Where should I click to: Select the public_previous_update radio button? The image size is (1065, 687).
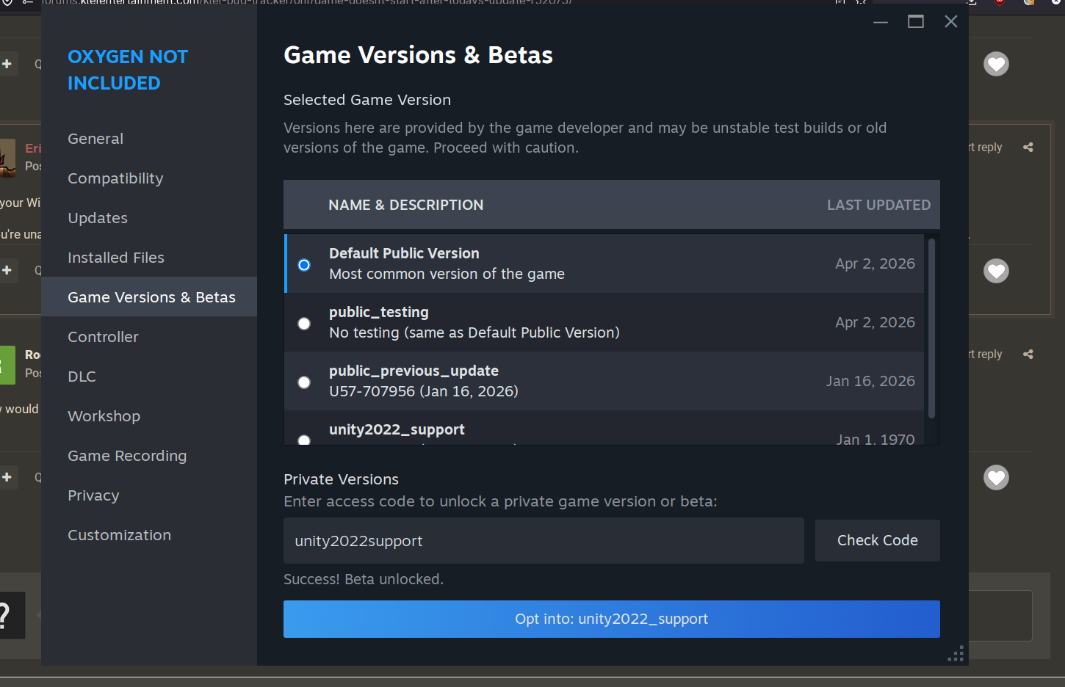(304, 382)
